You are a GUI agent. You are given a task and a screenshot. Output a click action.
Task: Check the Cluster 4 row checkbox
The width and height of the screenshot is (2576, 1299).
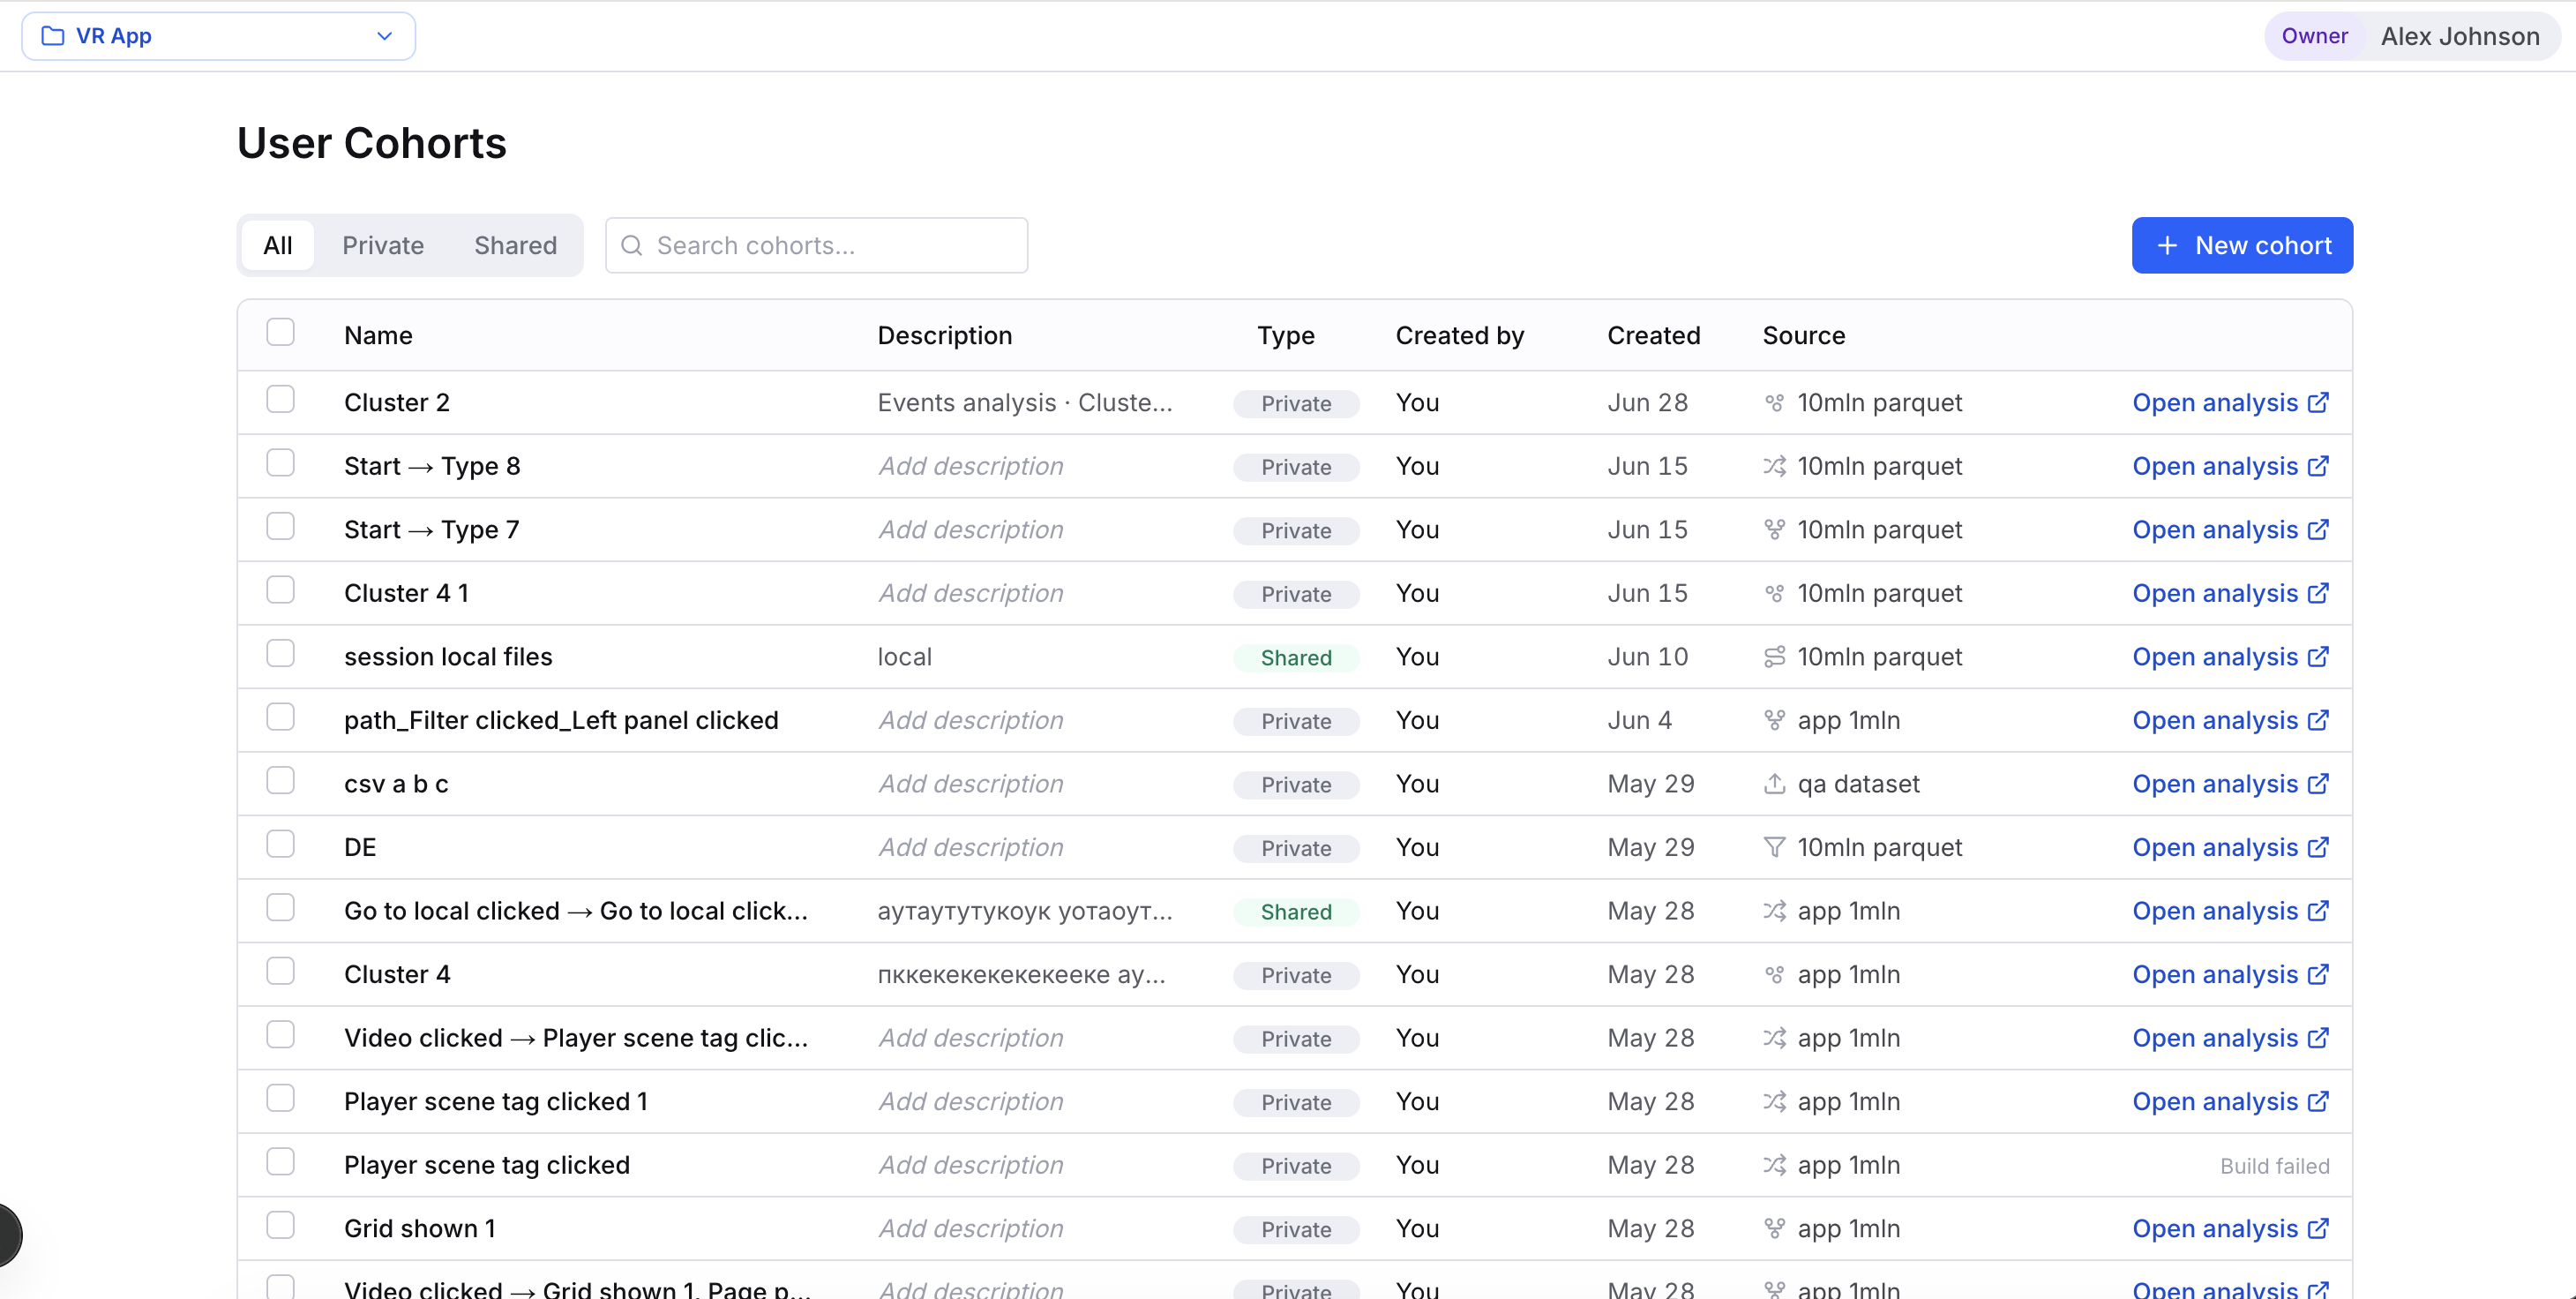coord(281,972)
